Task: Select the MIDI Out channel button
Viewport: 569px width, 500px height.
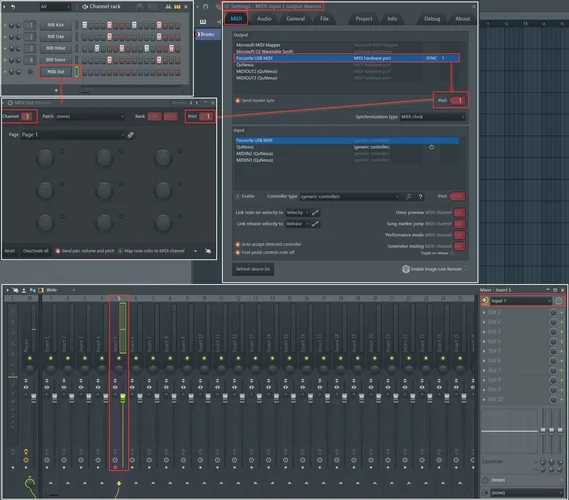Action: pos(56,72)
